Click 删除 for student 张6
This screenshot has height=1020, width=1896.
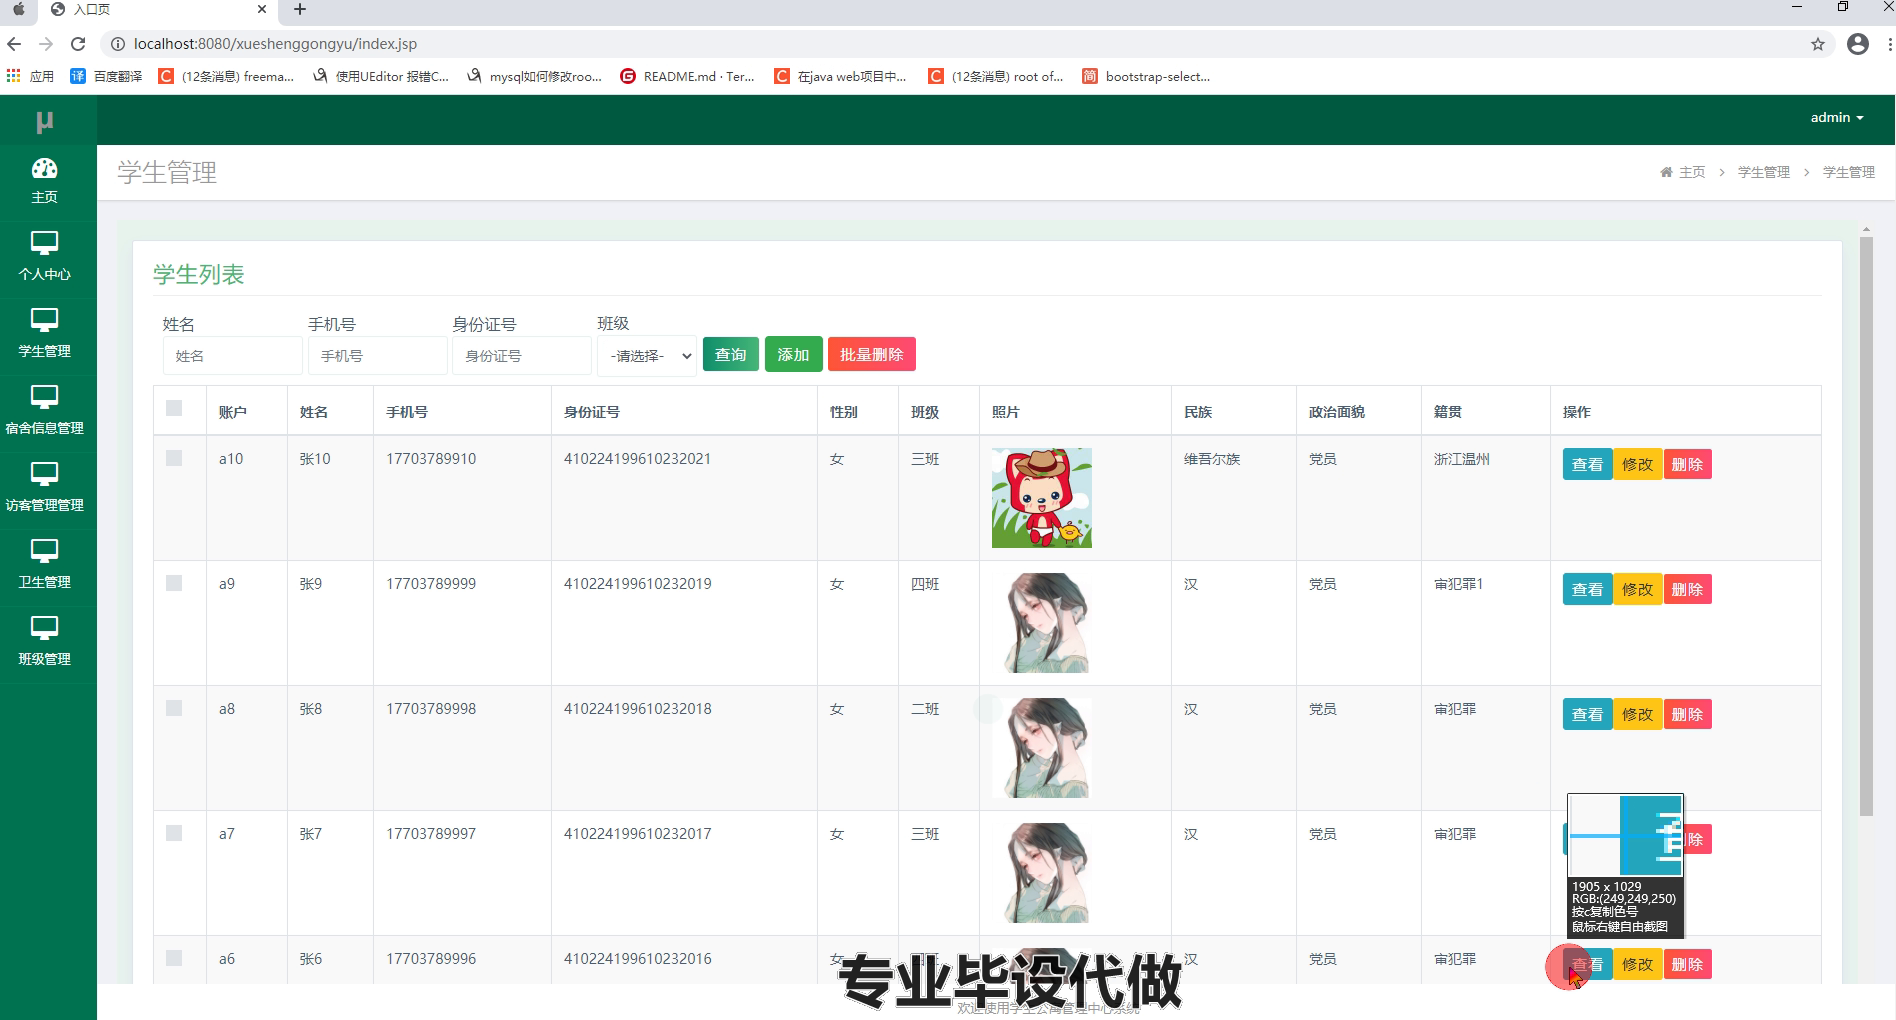(1687, 964)
